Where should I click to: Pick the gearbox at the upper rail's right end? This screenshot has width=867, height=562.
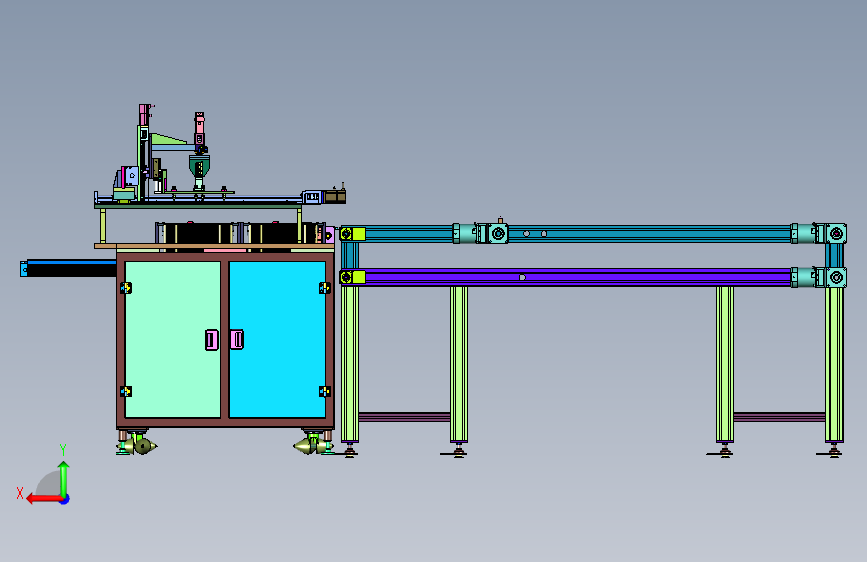[835, 233]
